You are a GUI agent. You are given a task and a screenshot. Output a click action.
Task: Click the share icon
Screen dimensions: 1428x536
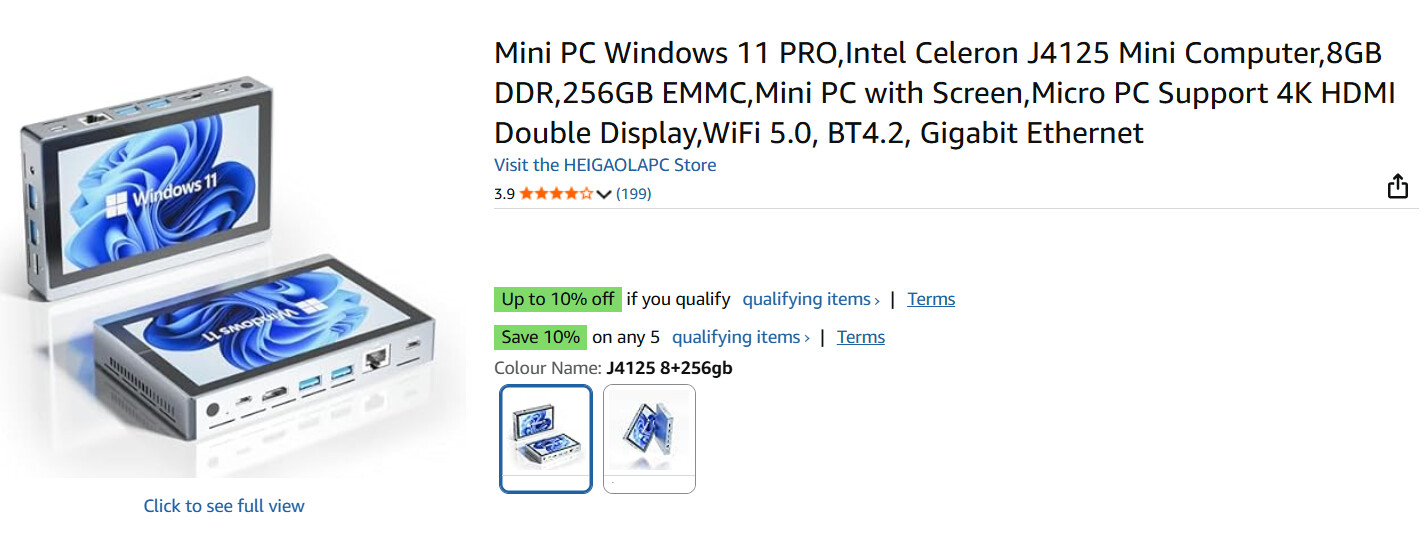click(1397, 186)
